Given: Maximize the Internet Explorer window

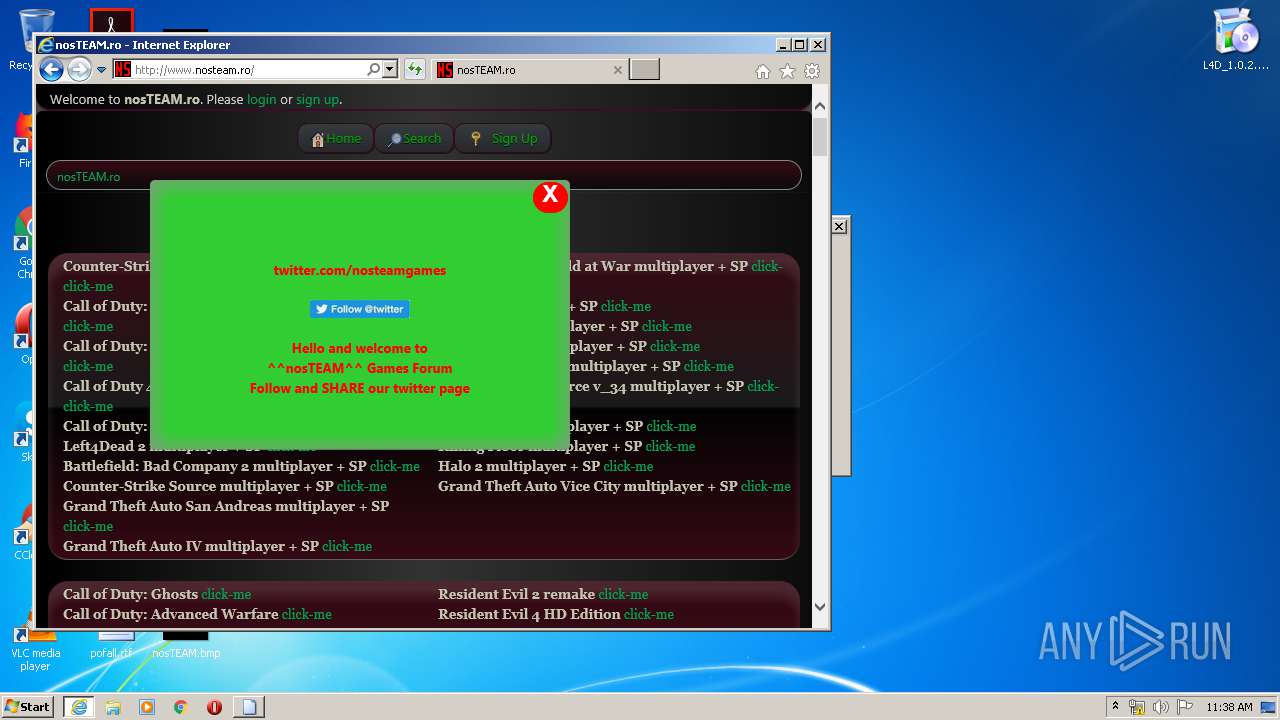Looking at the screenshot, I should 799,44.
